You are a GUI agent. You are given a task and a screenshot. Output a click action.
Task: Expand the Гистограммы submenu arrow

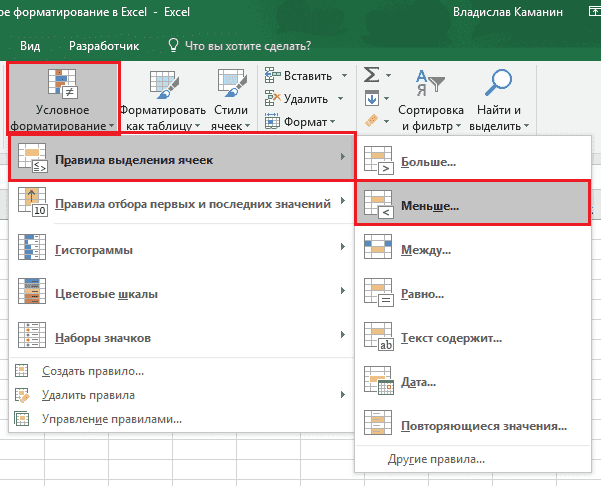343,246
